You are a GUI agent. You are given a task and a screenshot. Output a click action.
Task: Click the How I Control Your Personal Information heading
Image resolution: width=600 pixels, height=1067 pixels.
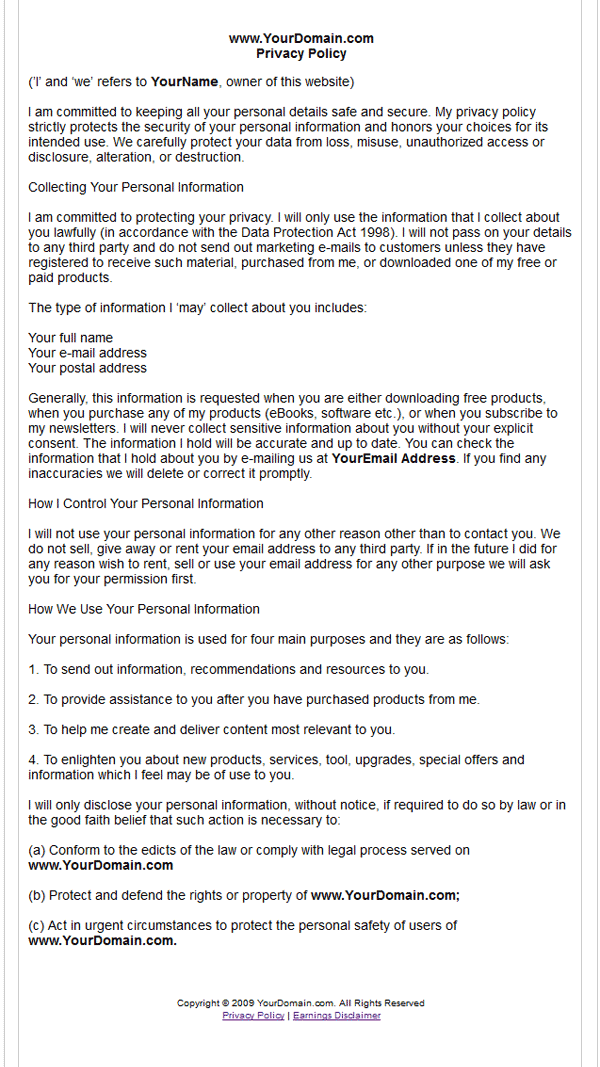pos(146,504)
